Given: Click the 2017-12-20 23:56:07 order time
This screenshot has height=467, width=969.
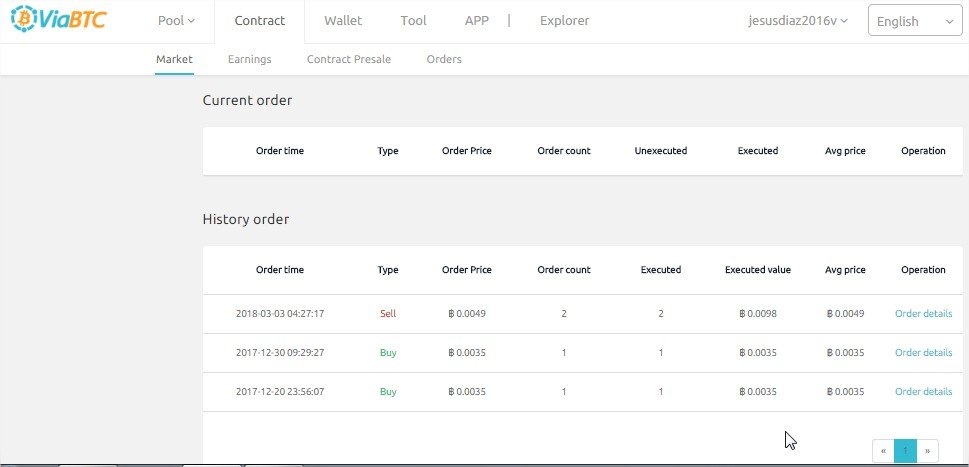Looking at the screenshot, I should tap(280, 392).
